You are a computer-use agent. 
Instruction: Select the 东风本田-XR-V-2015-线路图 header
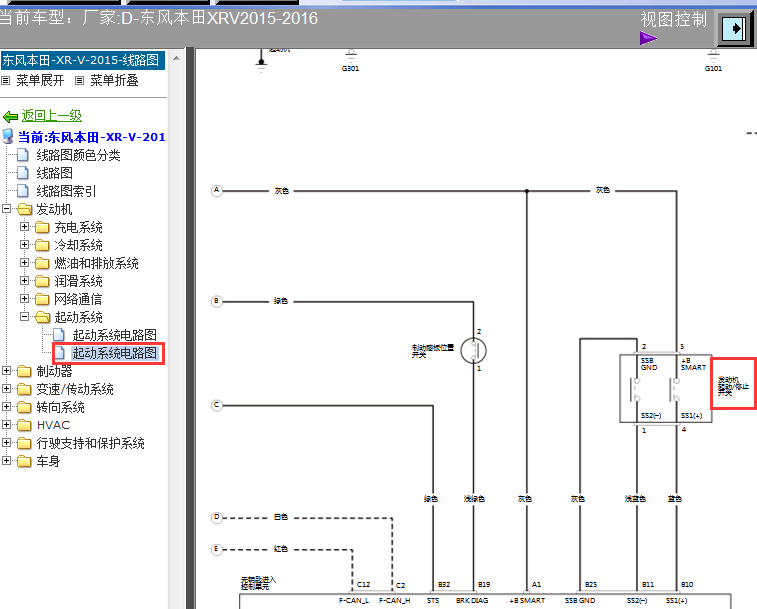coord(83,60)
